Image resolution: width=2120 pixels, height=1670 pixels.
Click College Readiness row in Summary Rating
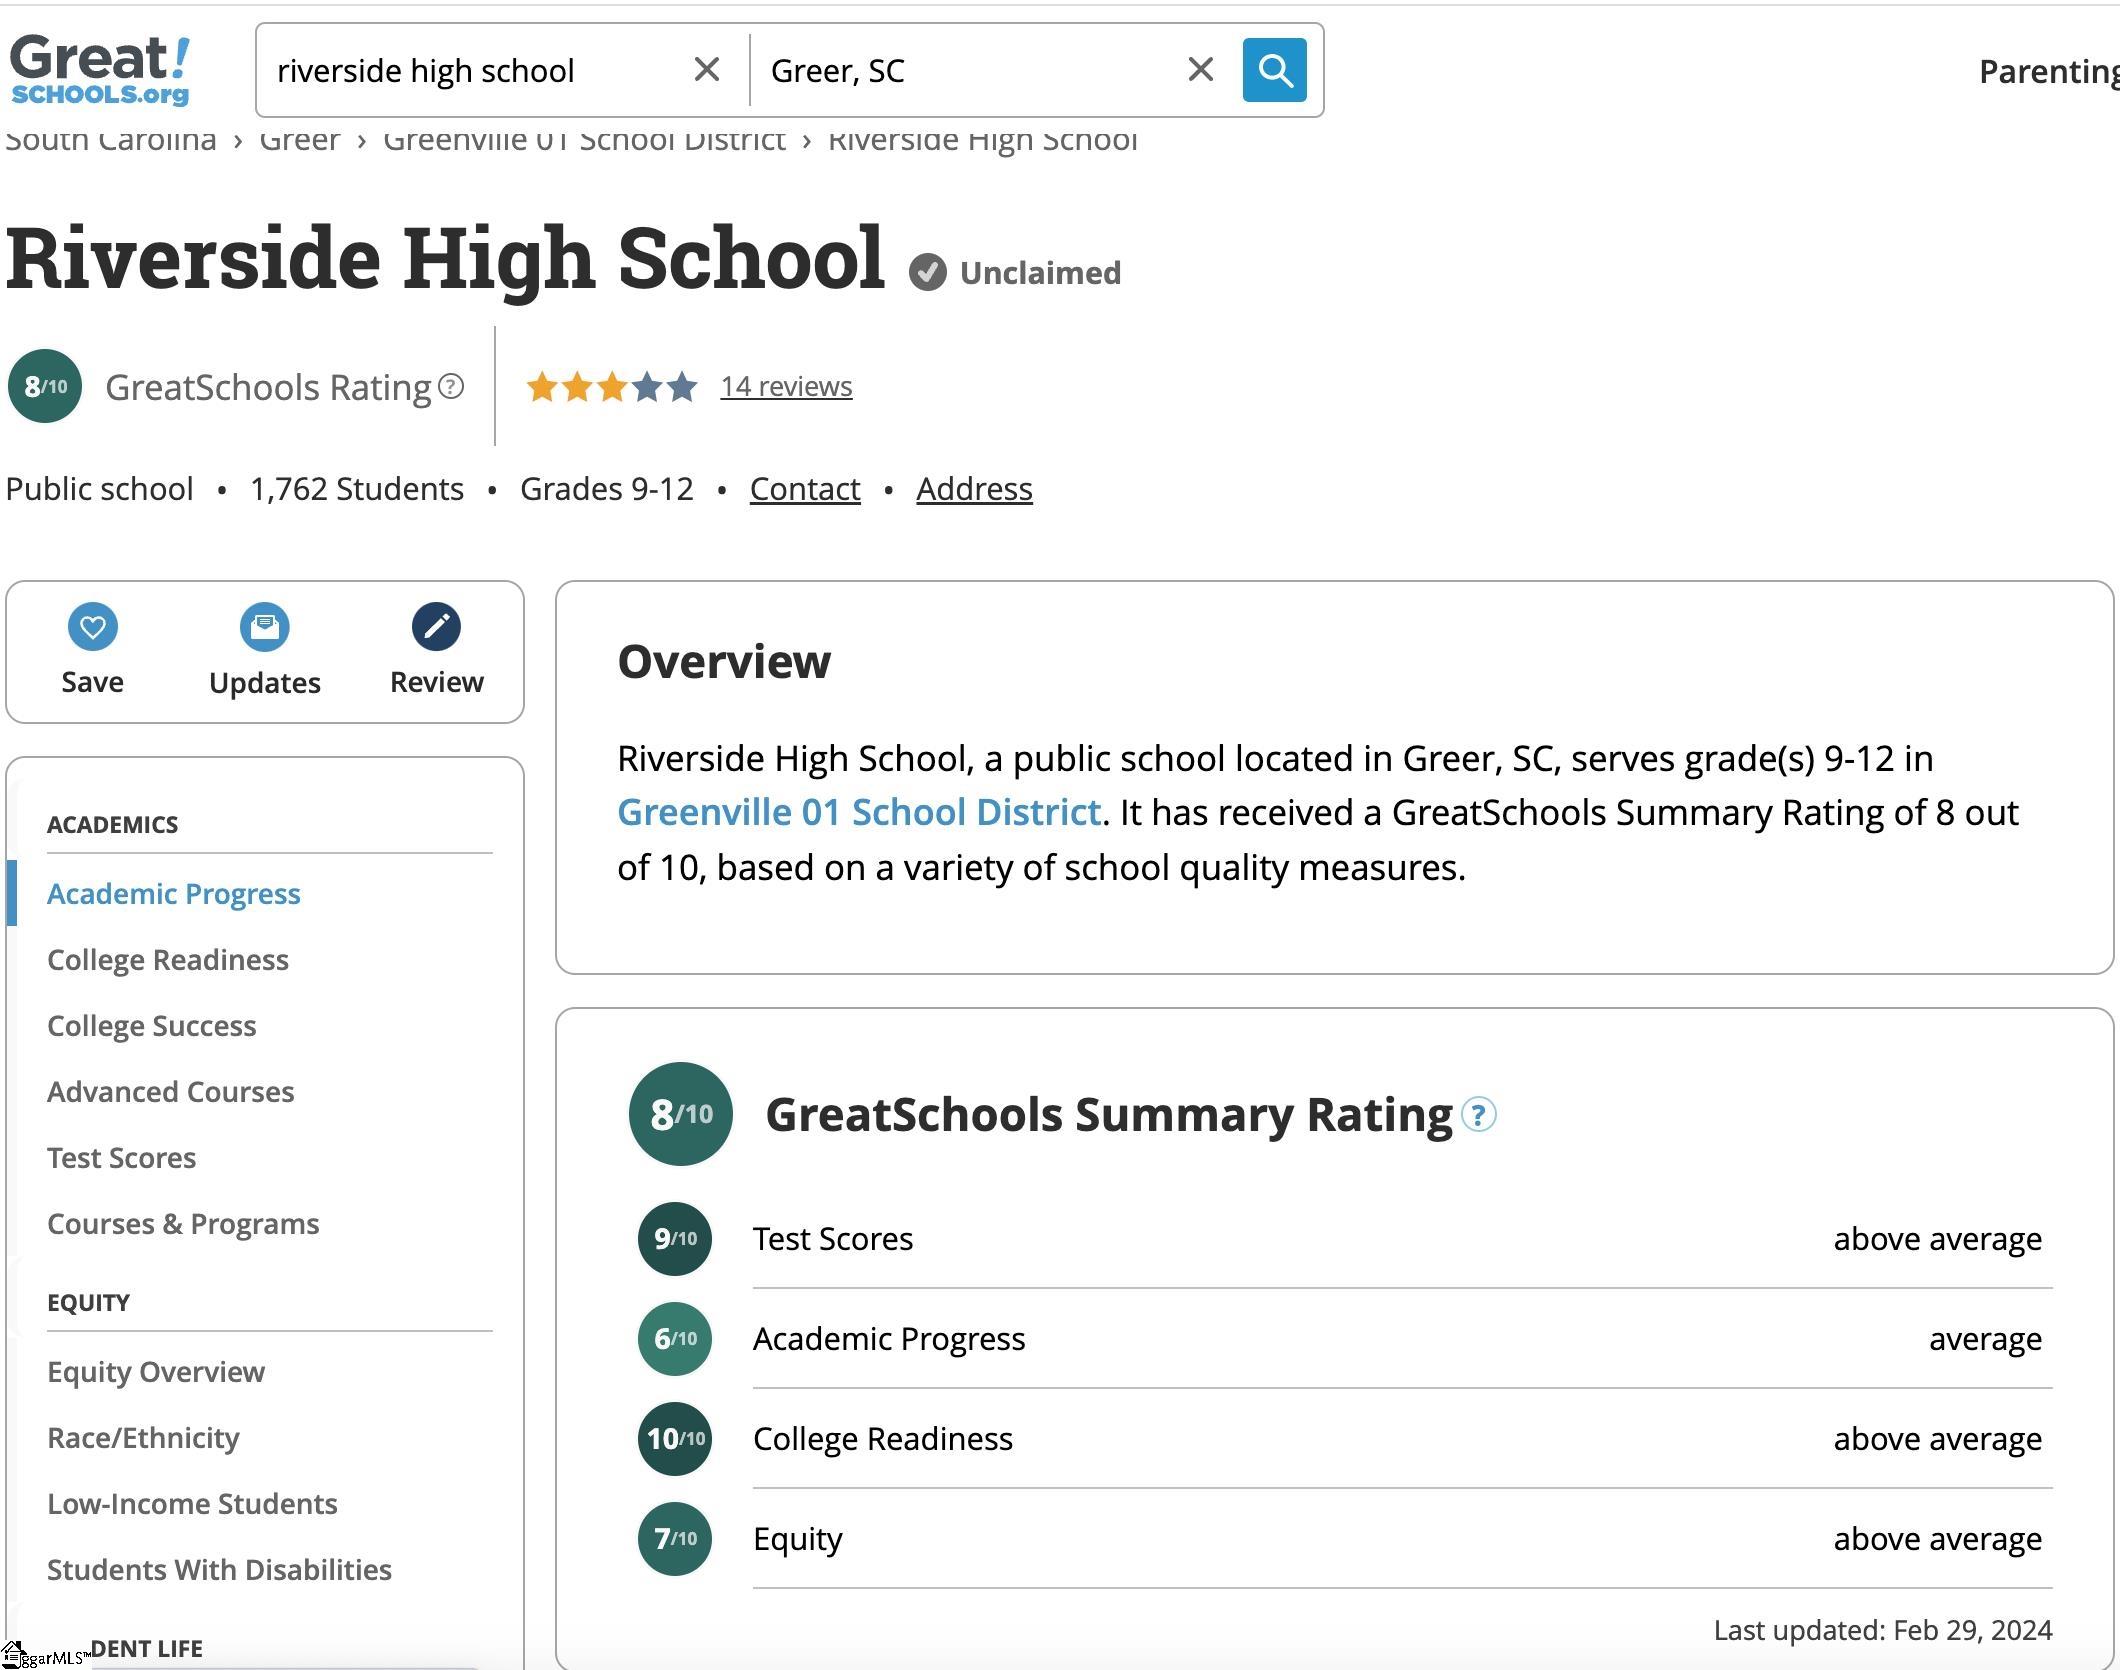tap(1345, 1439)
